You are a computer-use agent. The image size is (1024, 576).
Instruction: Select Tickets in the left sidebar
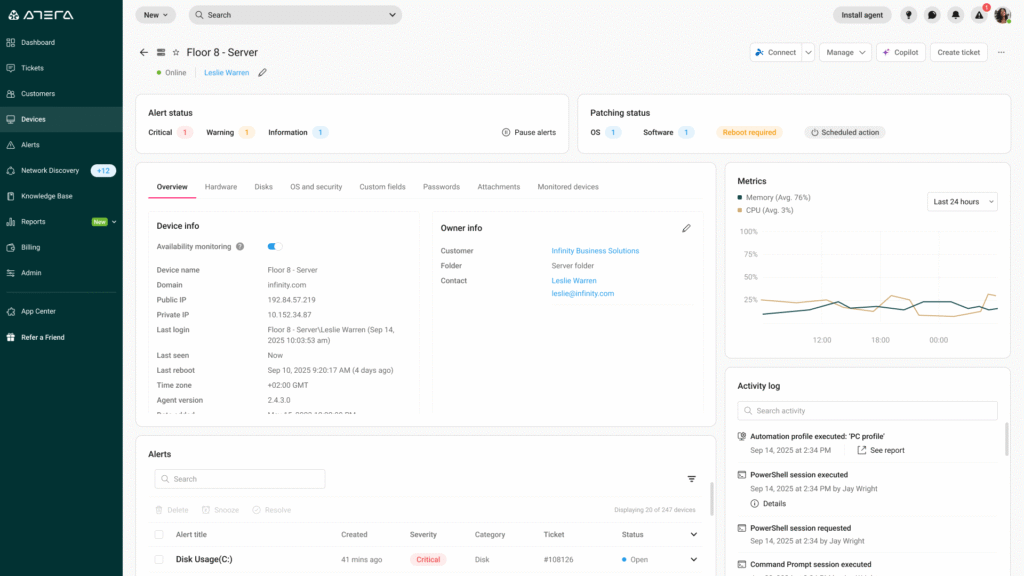pos(38,67)
